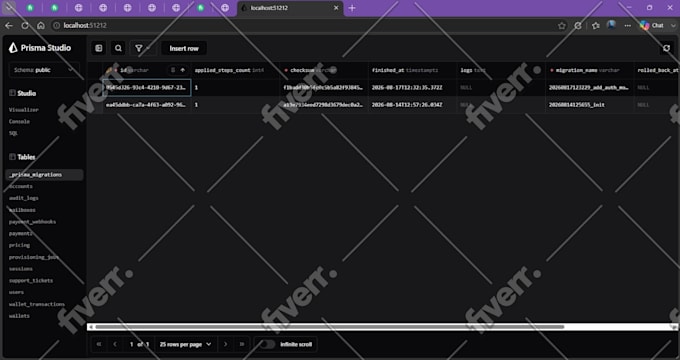This screenshot has width=680, height=360.
Task: Open the browser home page icon
Action: click(x=41, y=26)
